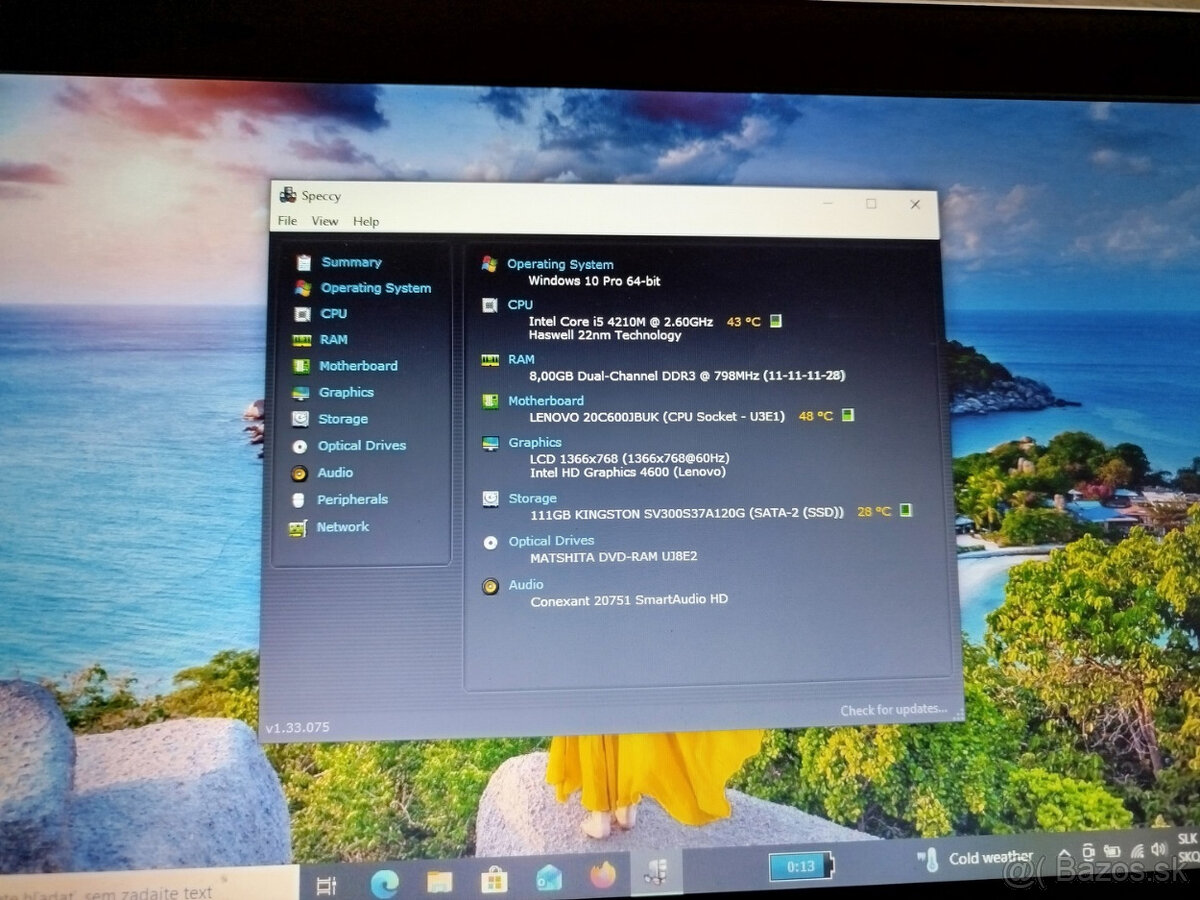Image resolution: width=1200 pixels, height=900 pixels.
Task: Open the volume icon in system tray
Action: coord(1158,849)
